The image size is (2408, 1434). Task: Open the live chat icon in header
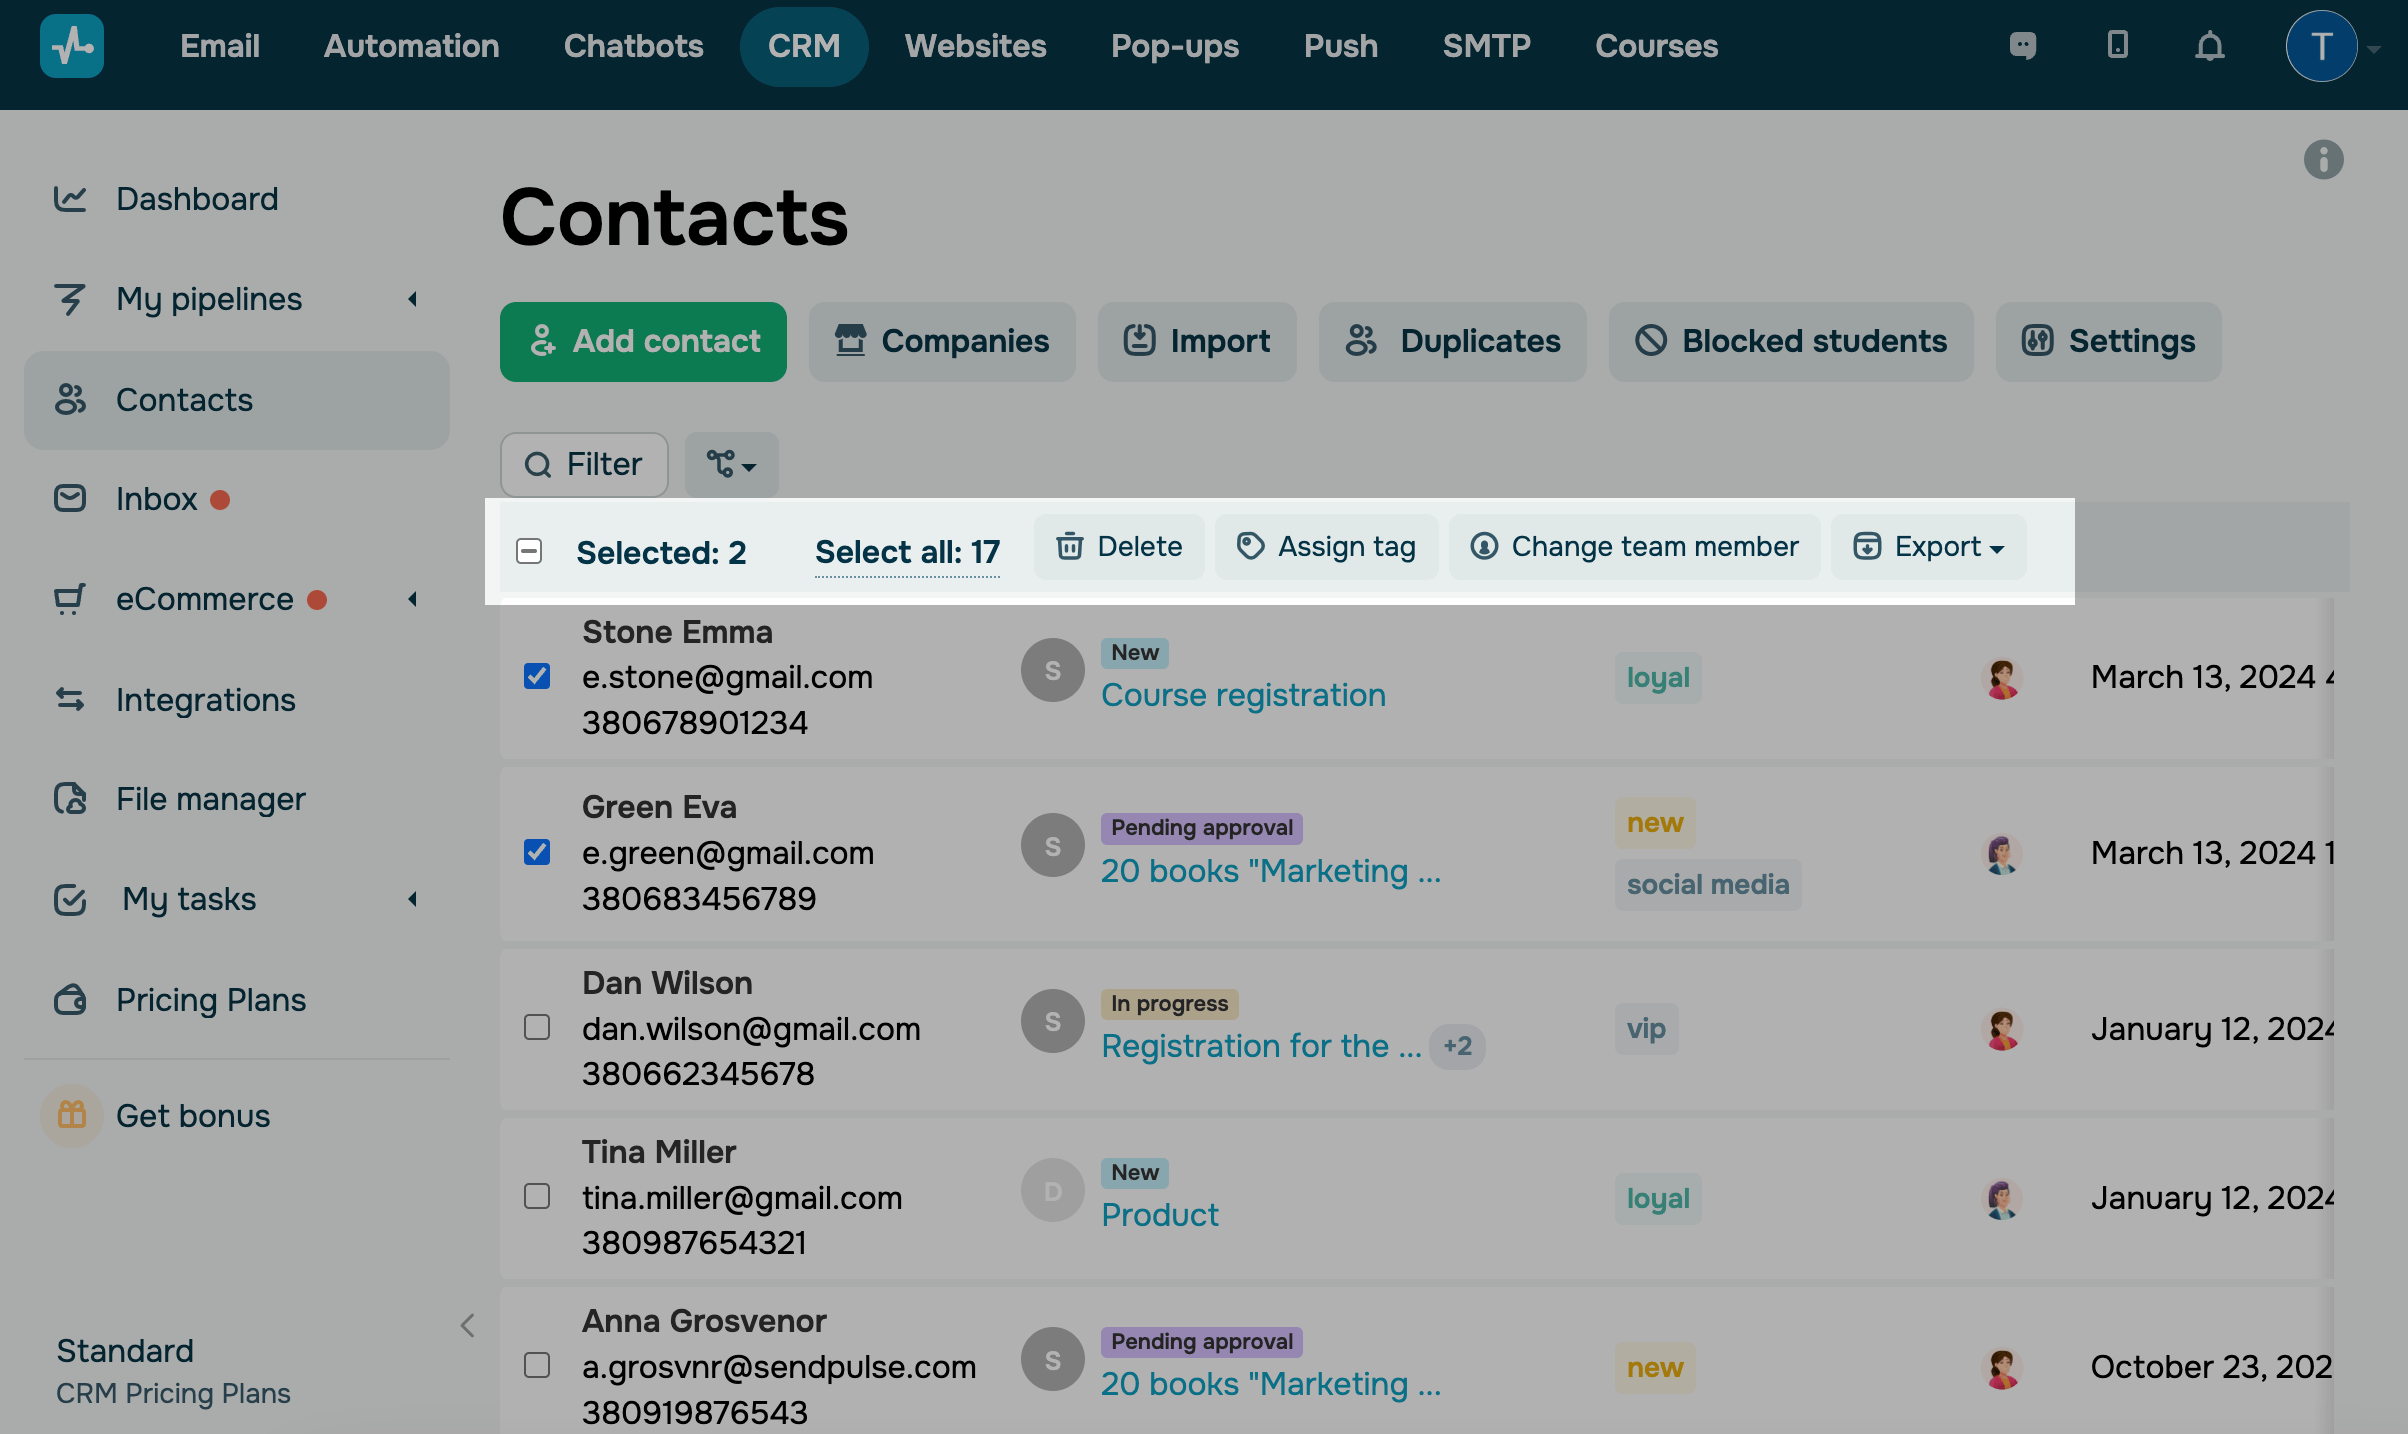point(2022,46)
